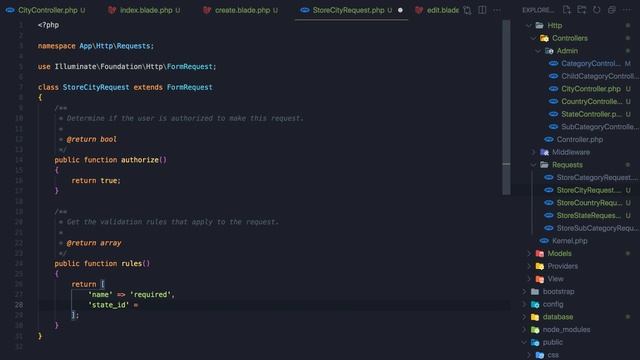Open the css folder in Explorer
The width and height of the screenshot is (640, 360).
553,355
